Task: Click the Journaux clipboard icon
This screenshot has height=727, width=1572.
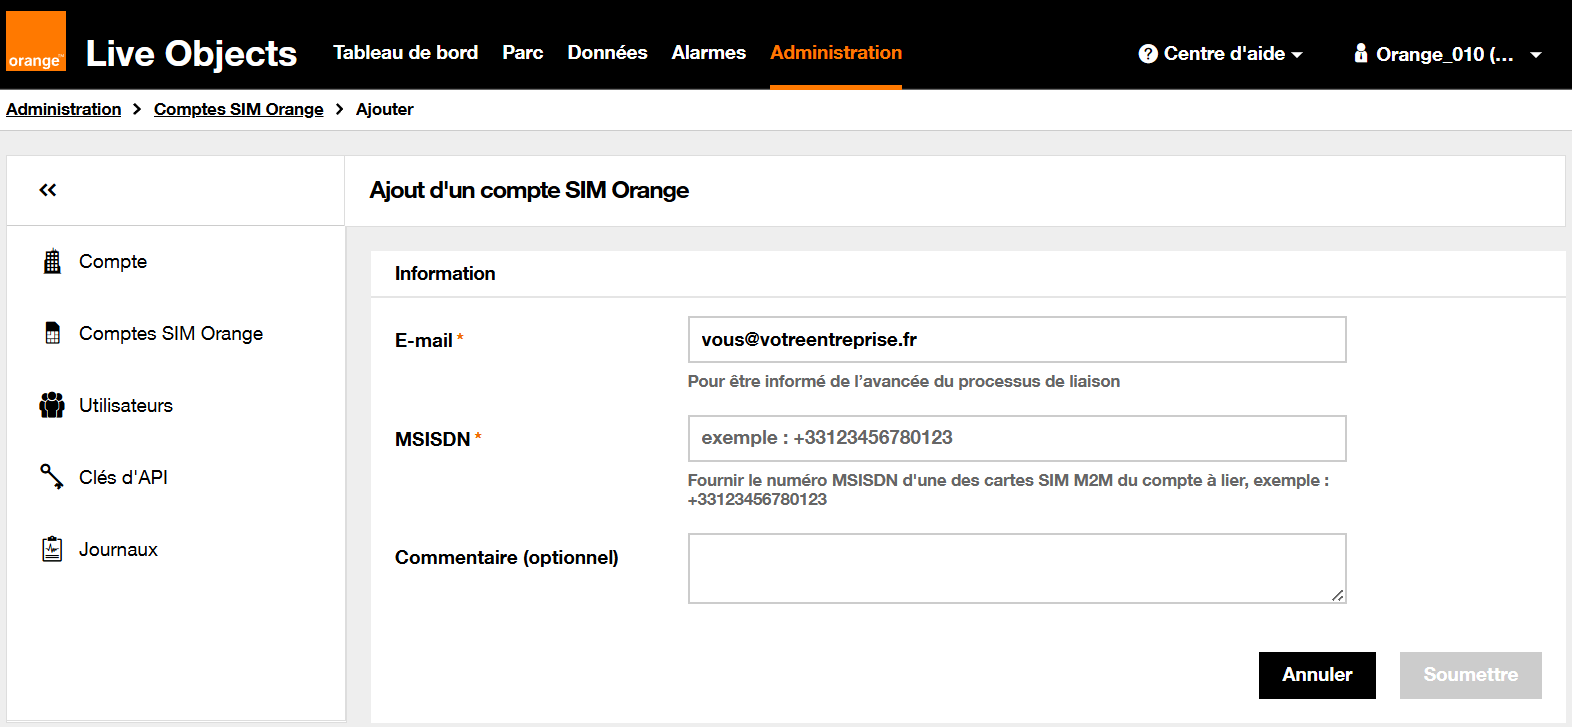Action: 52,549
